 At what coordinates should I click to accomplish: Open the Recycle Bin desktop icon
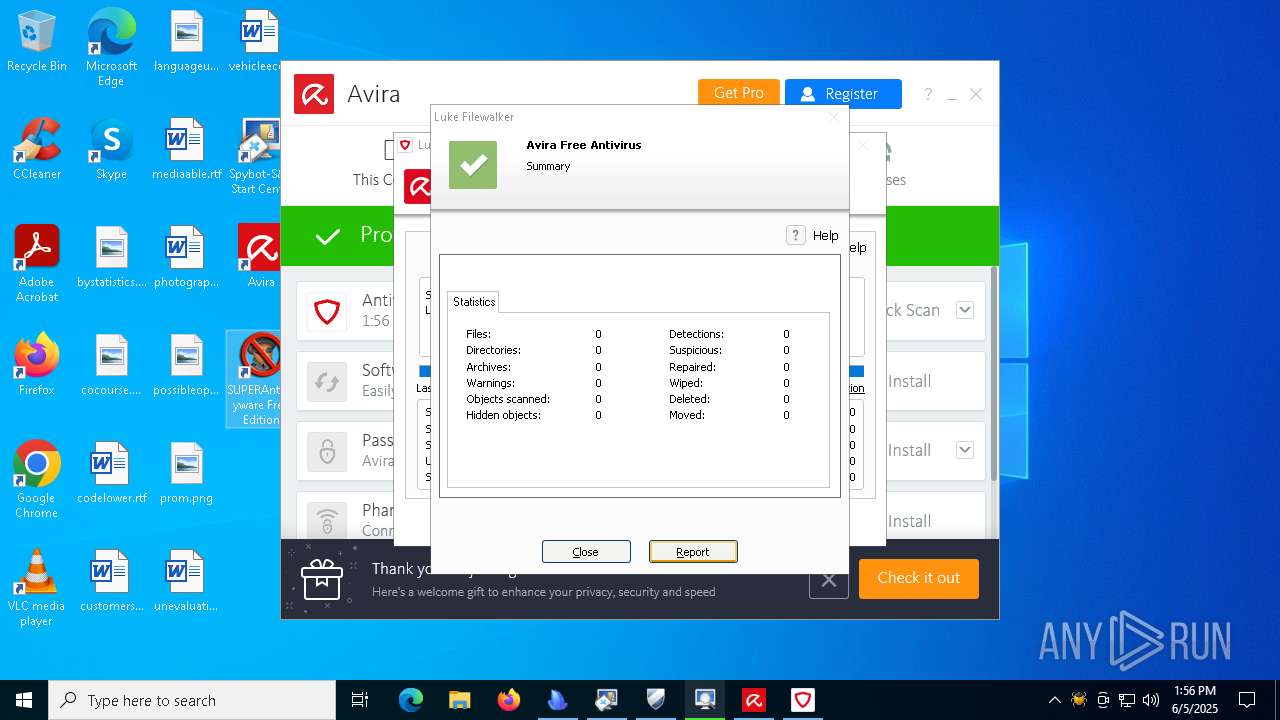37,42
